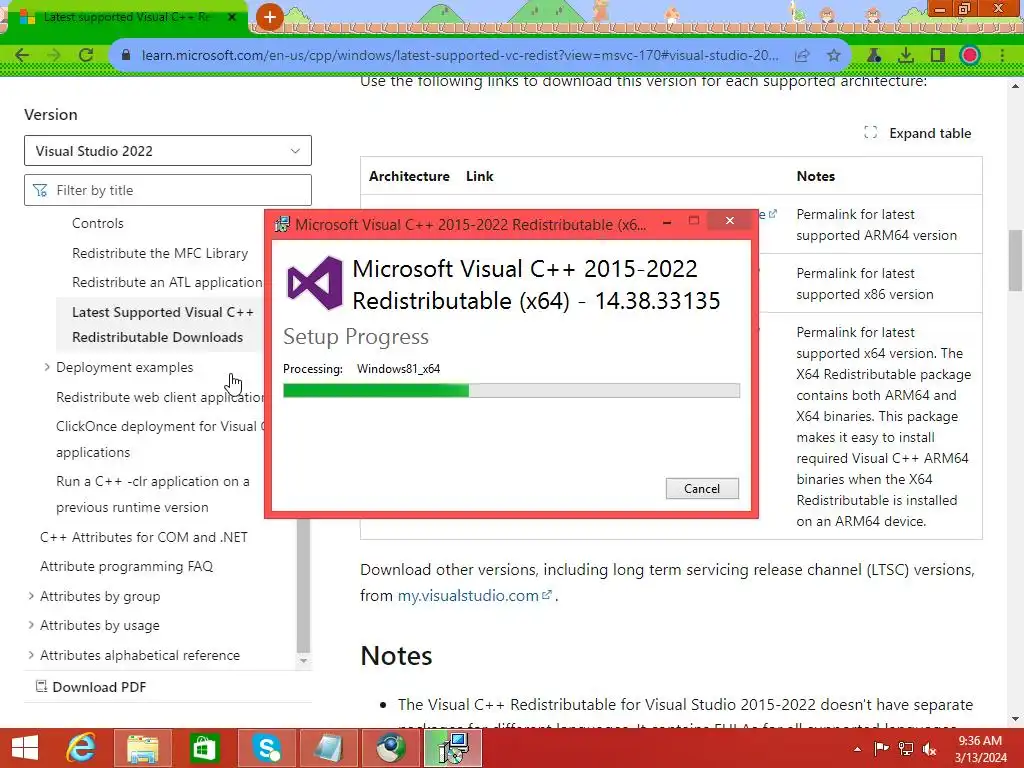Viewport: 1024px width, 768px height.
Task: Click the Expand table button
Action: (x=918, y=133)
